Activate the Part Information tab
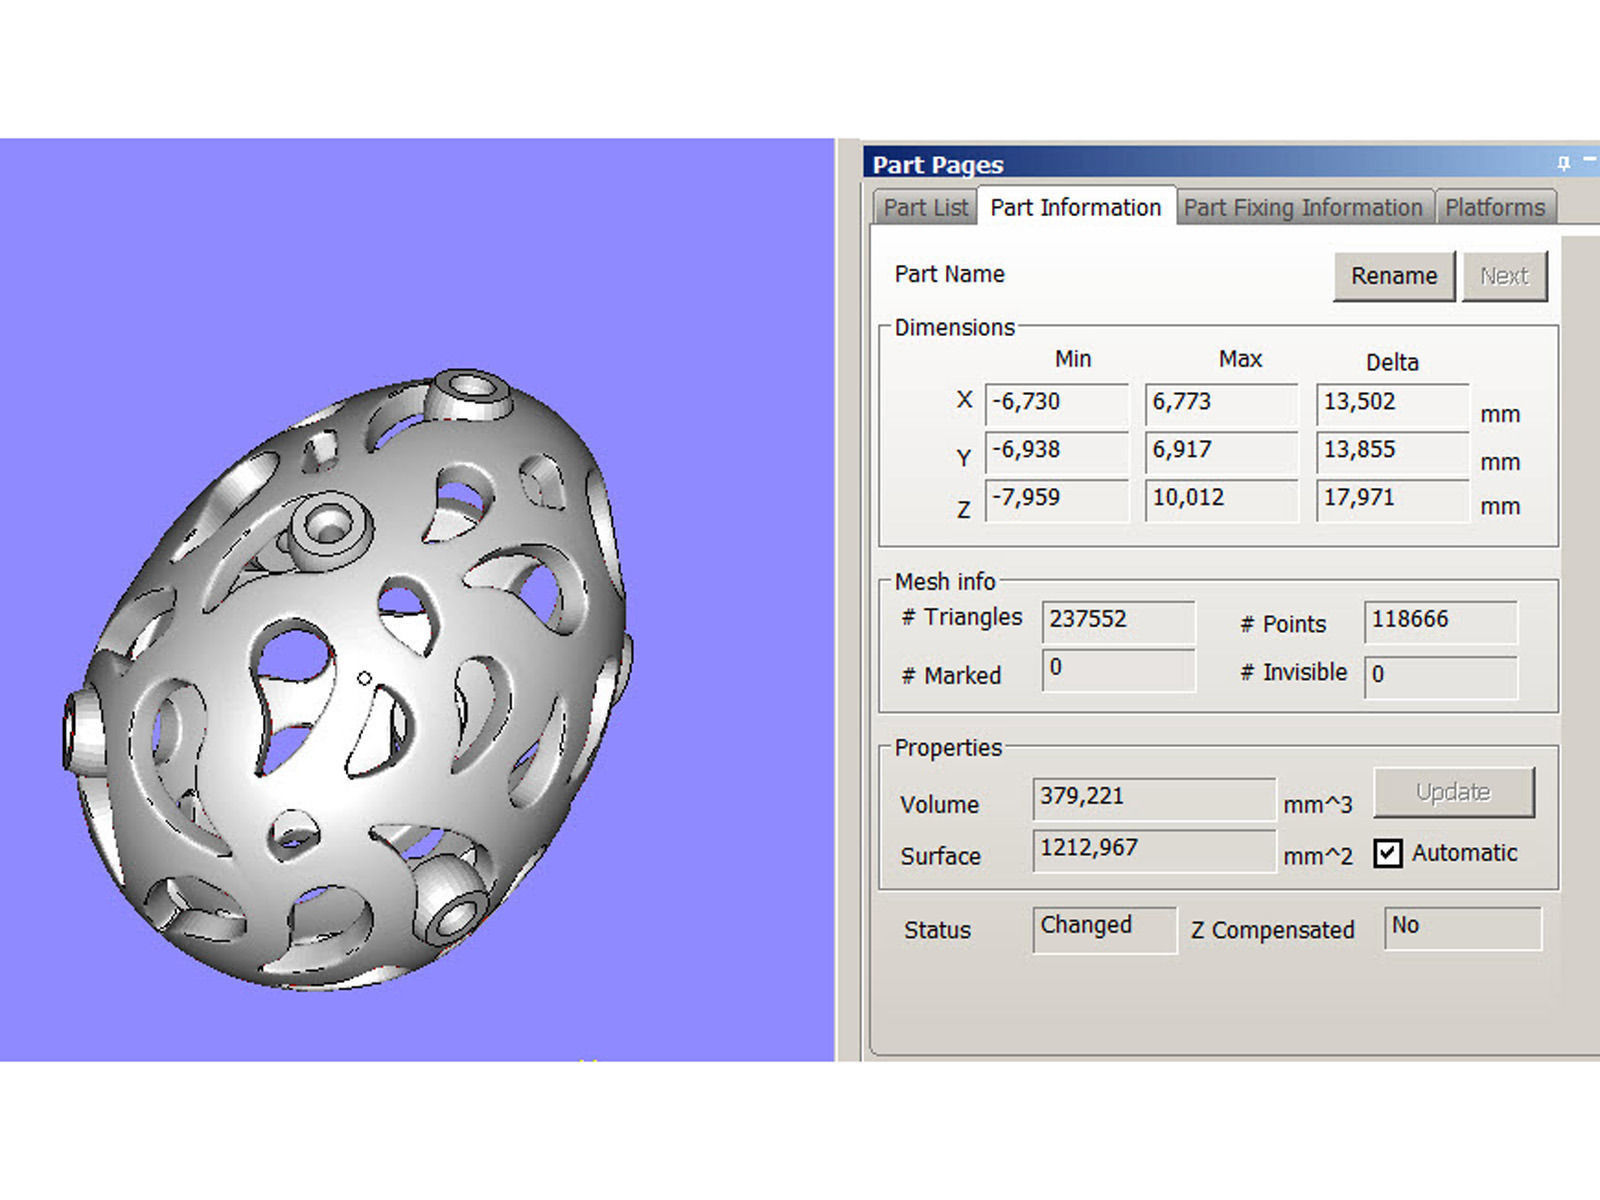The height and width of the screenshot is (1200, 1600). pyautogui.click(x=1075, y=208)
